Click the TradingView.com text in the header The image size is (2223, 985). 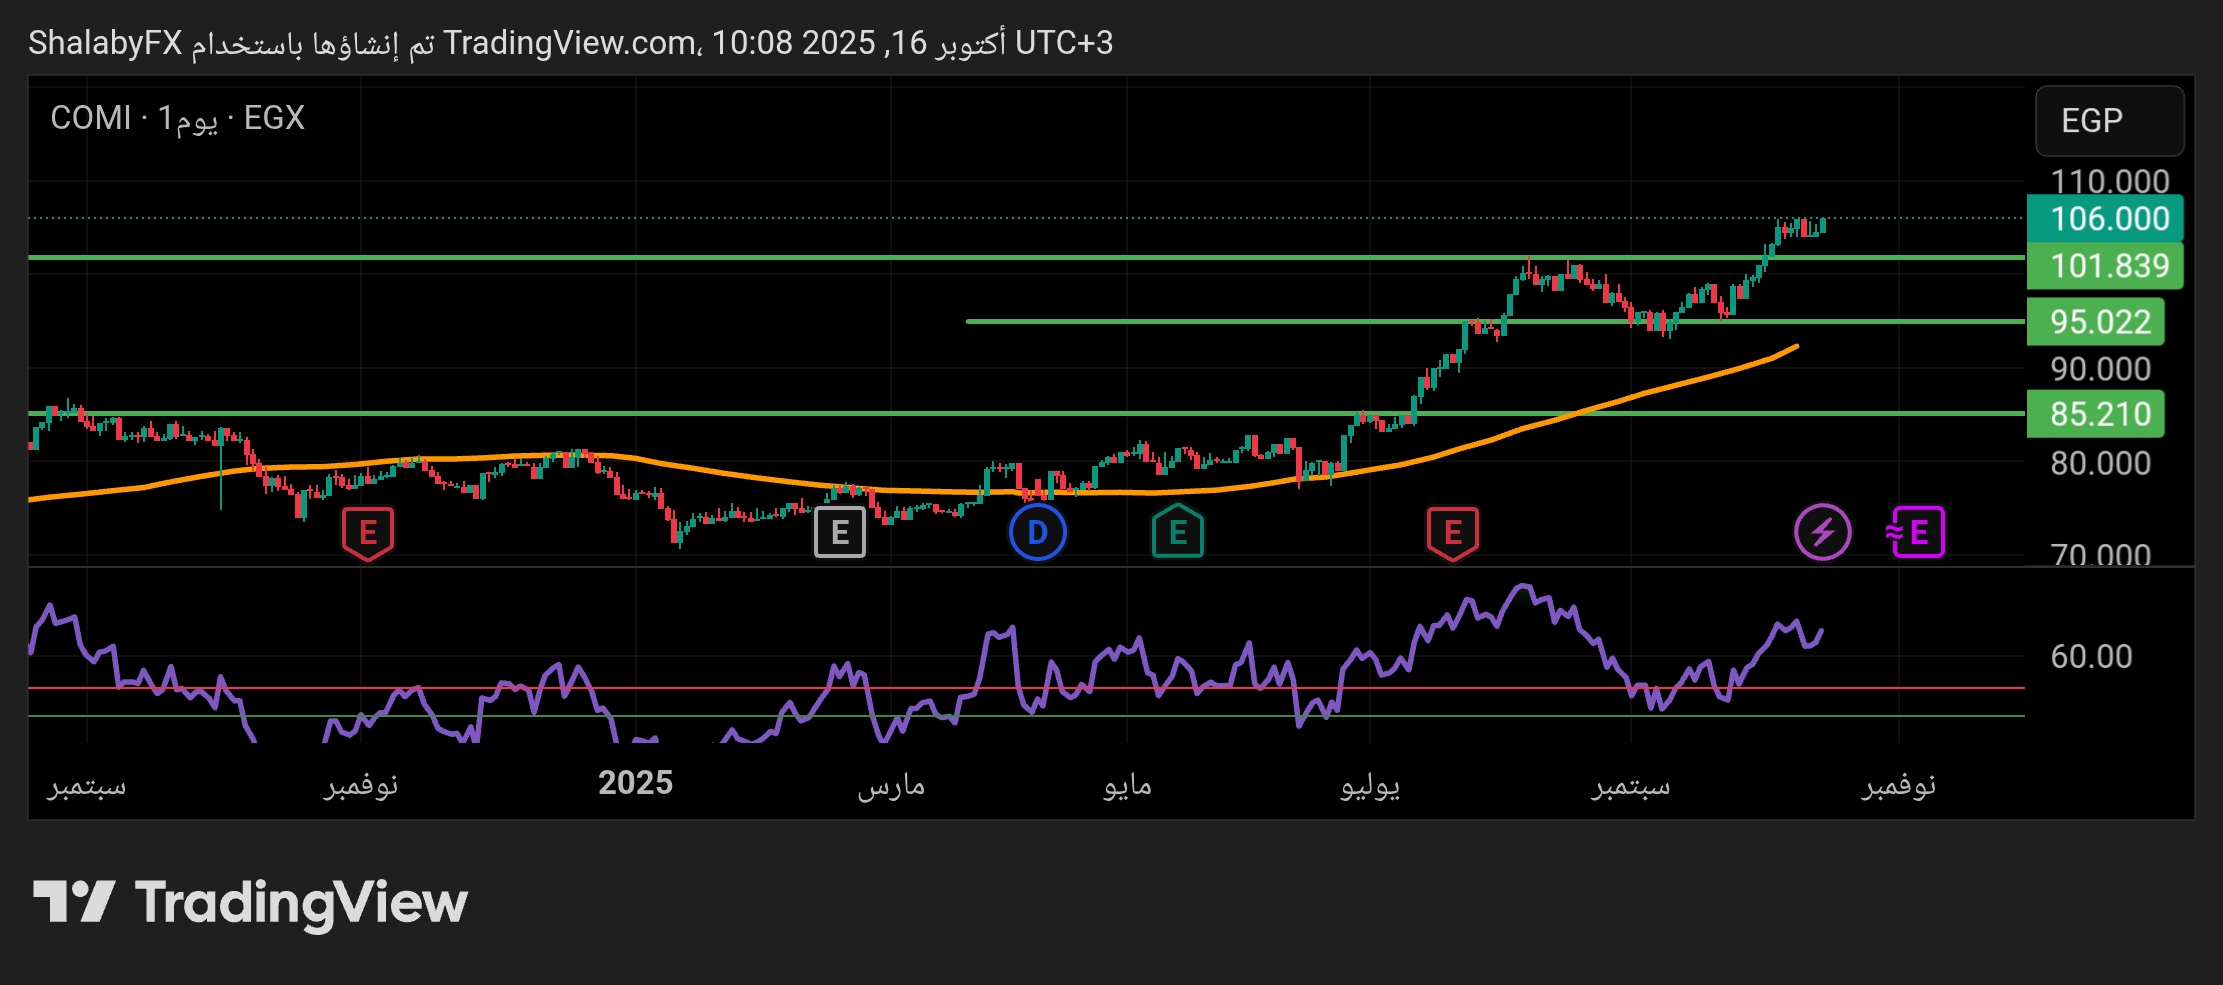pyautogui.click(x=570, y=43)
